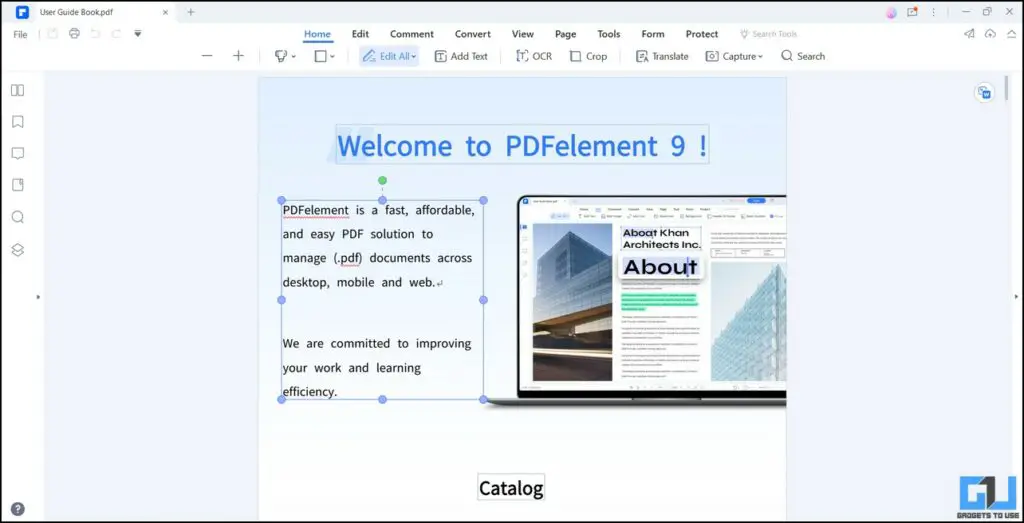Open the Edit tab
This screenshot has width=1024, height=523.
360,34
